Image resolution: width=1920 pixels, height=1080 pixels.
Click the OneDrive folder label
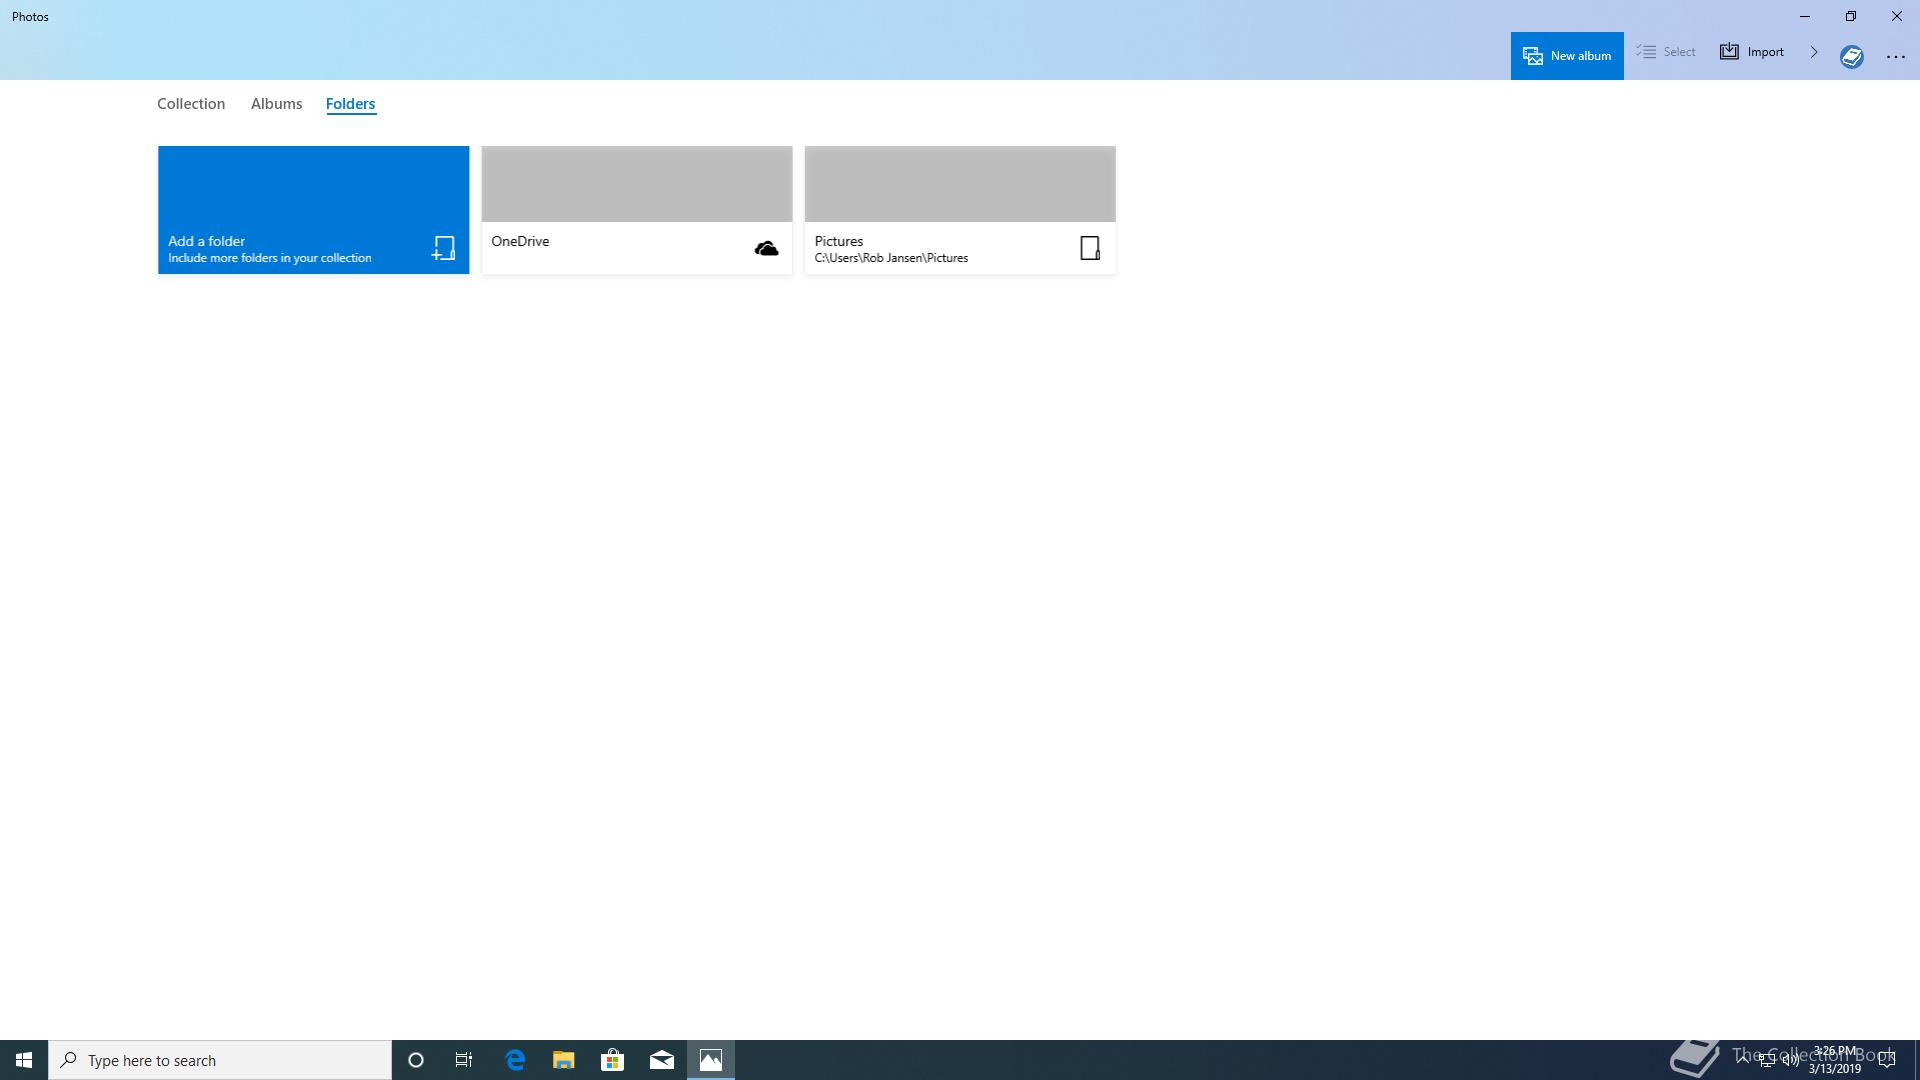(x=520, y=241)
